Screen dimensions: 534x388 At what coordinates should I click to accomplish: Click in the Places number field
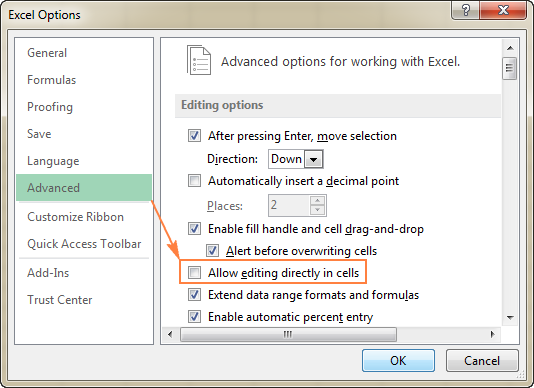(x=289, y=205)
